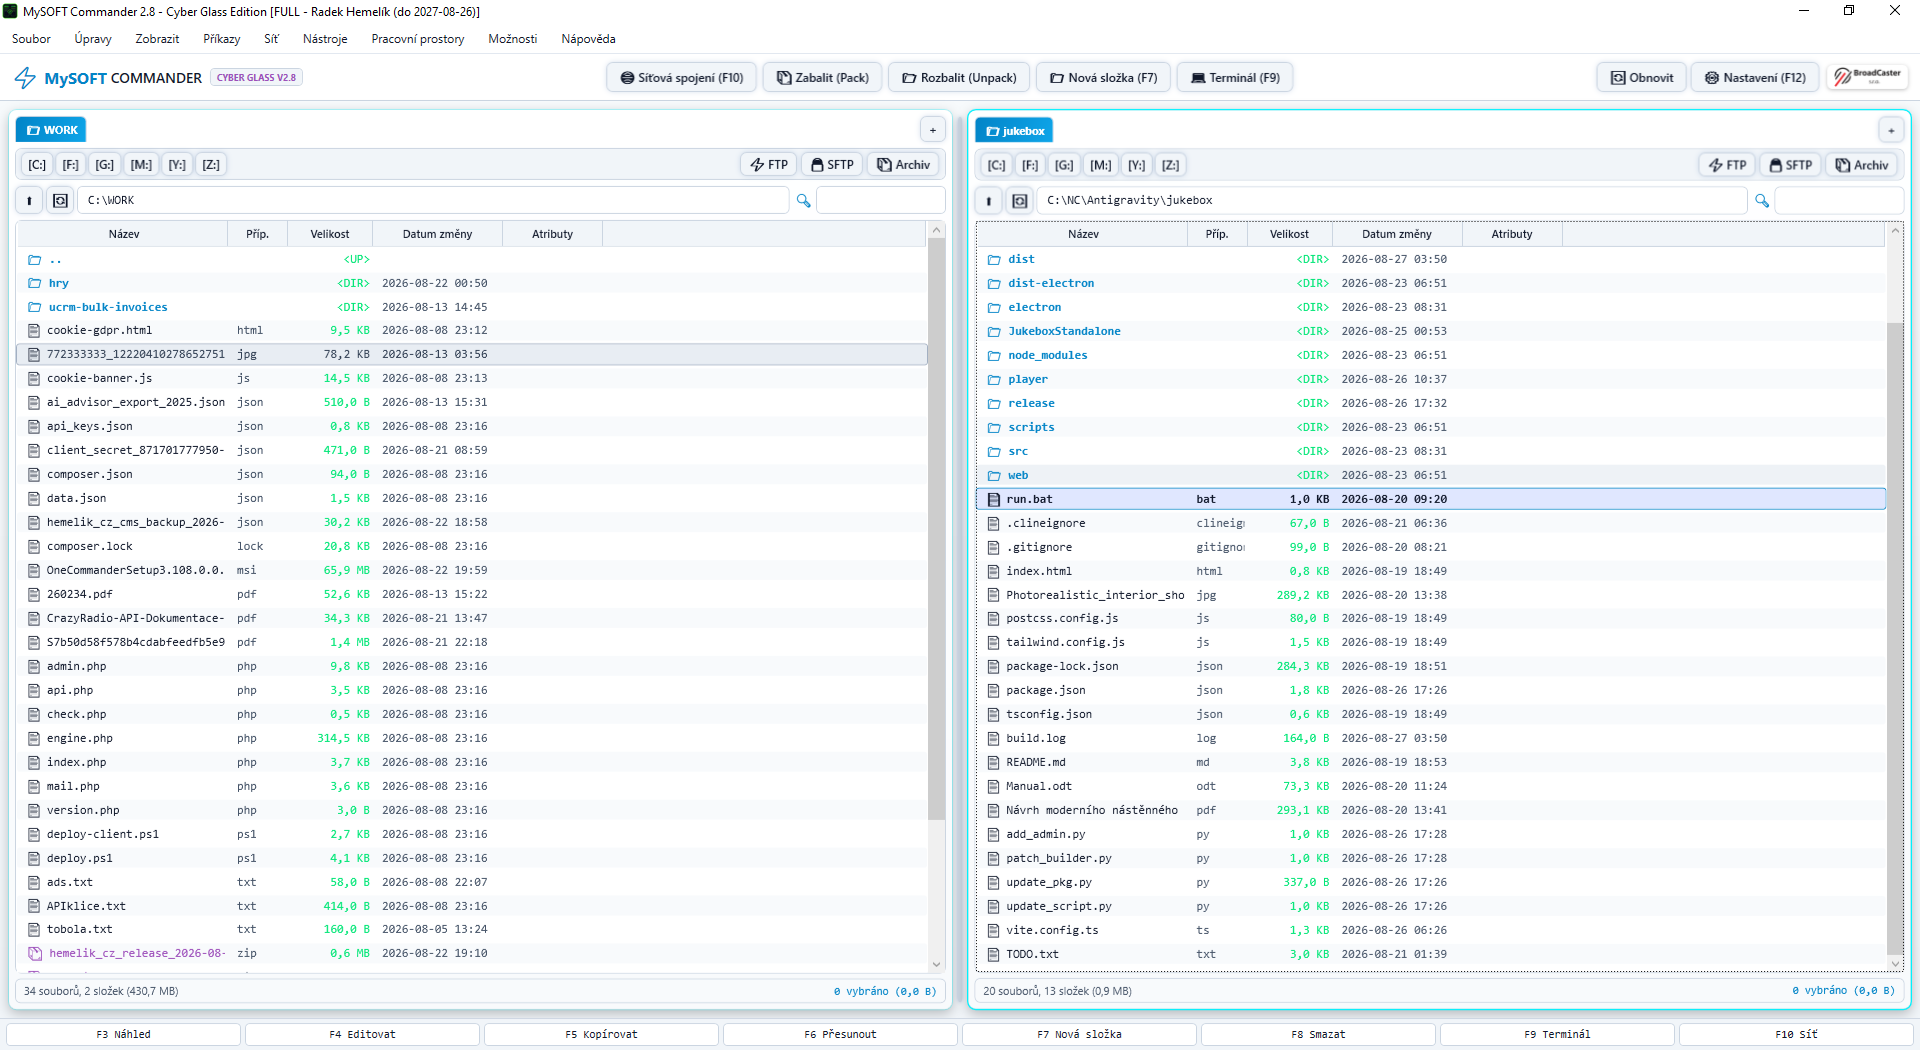Click F8 Smazat button
Viewport: 1920px width, 1050px height.
[x=1318, y=1034]
